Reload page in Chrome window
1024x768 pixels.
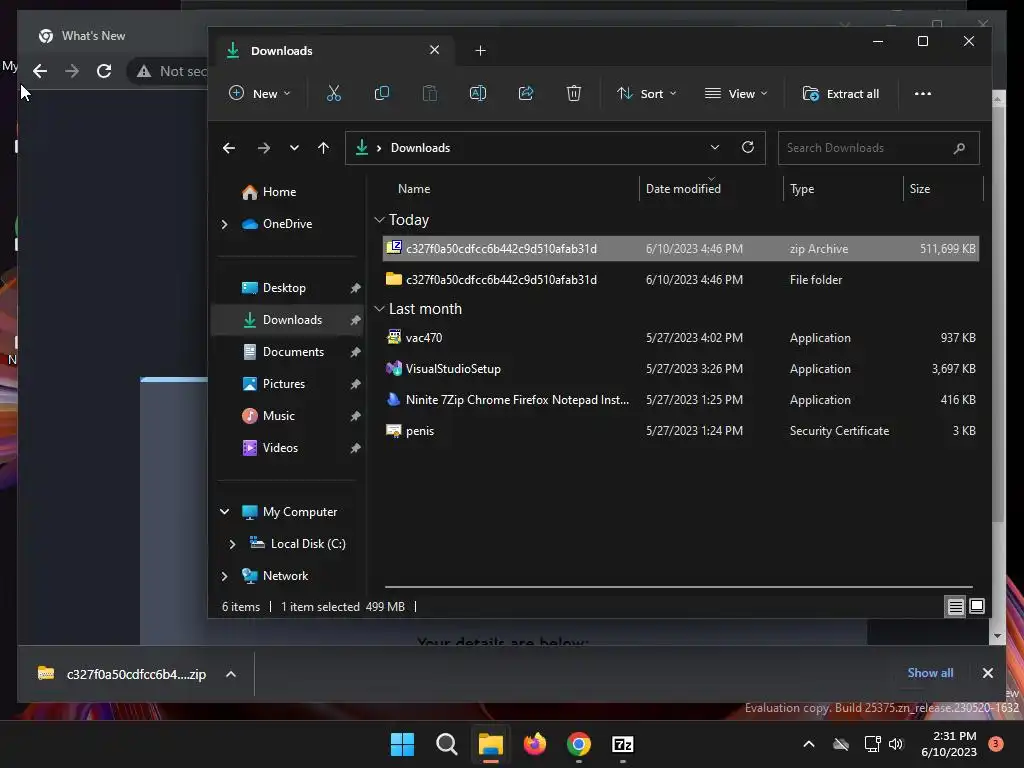click(x=104, y=71)
